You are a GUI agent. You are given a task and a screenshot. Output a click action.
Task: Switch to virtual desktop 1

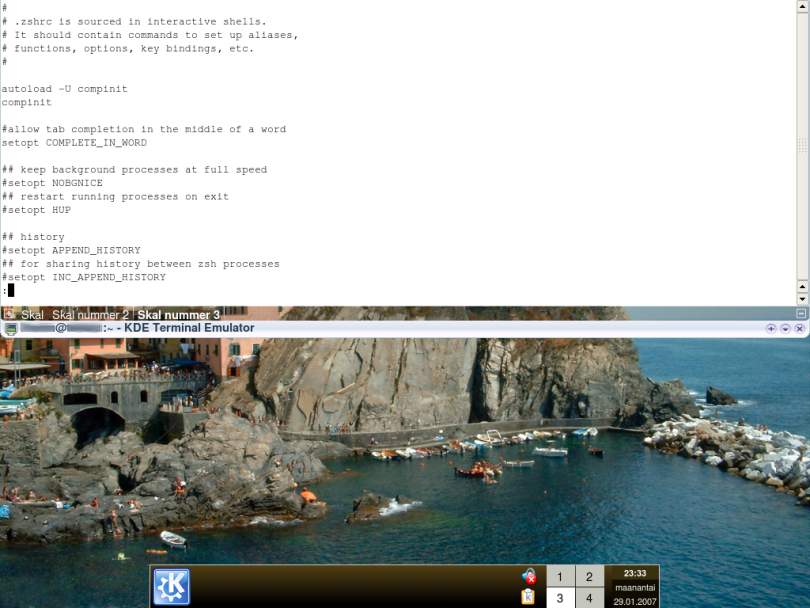(x=559, y=577)
